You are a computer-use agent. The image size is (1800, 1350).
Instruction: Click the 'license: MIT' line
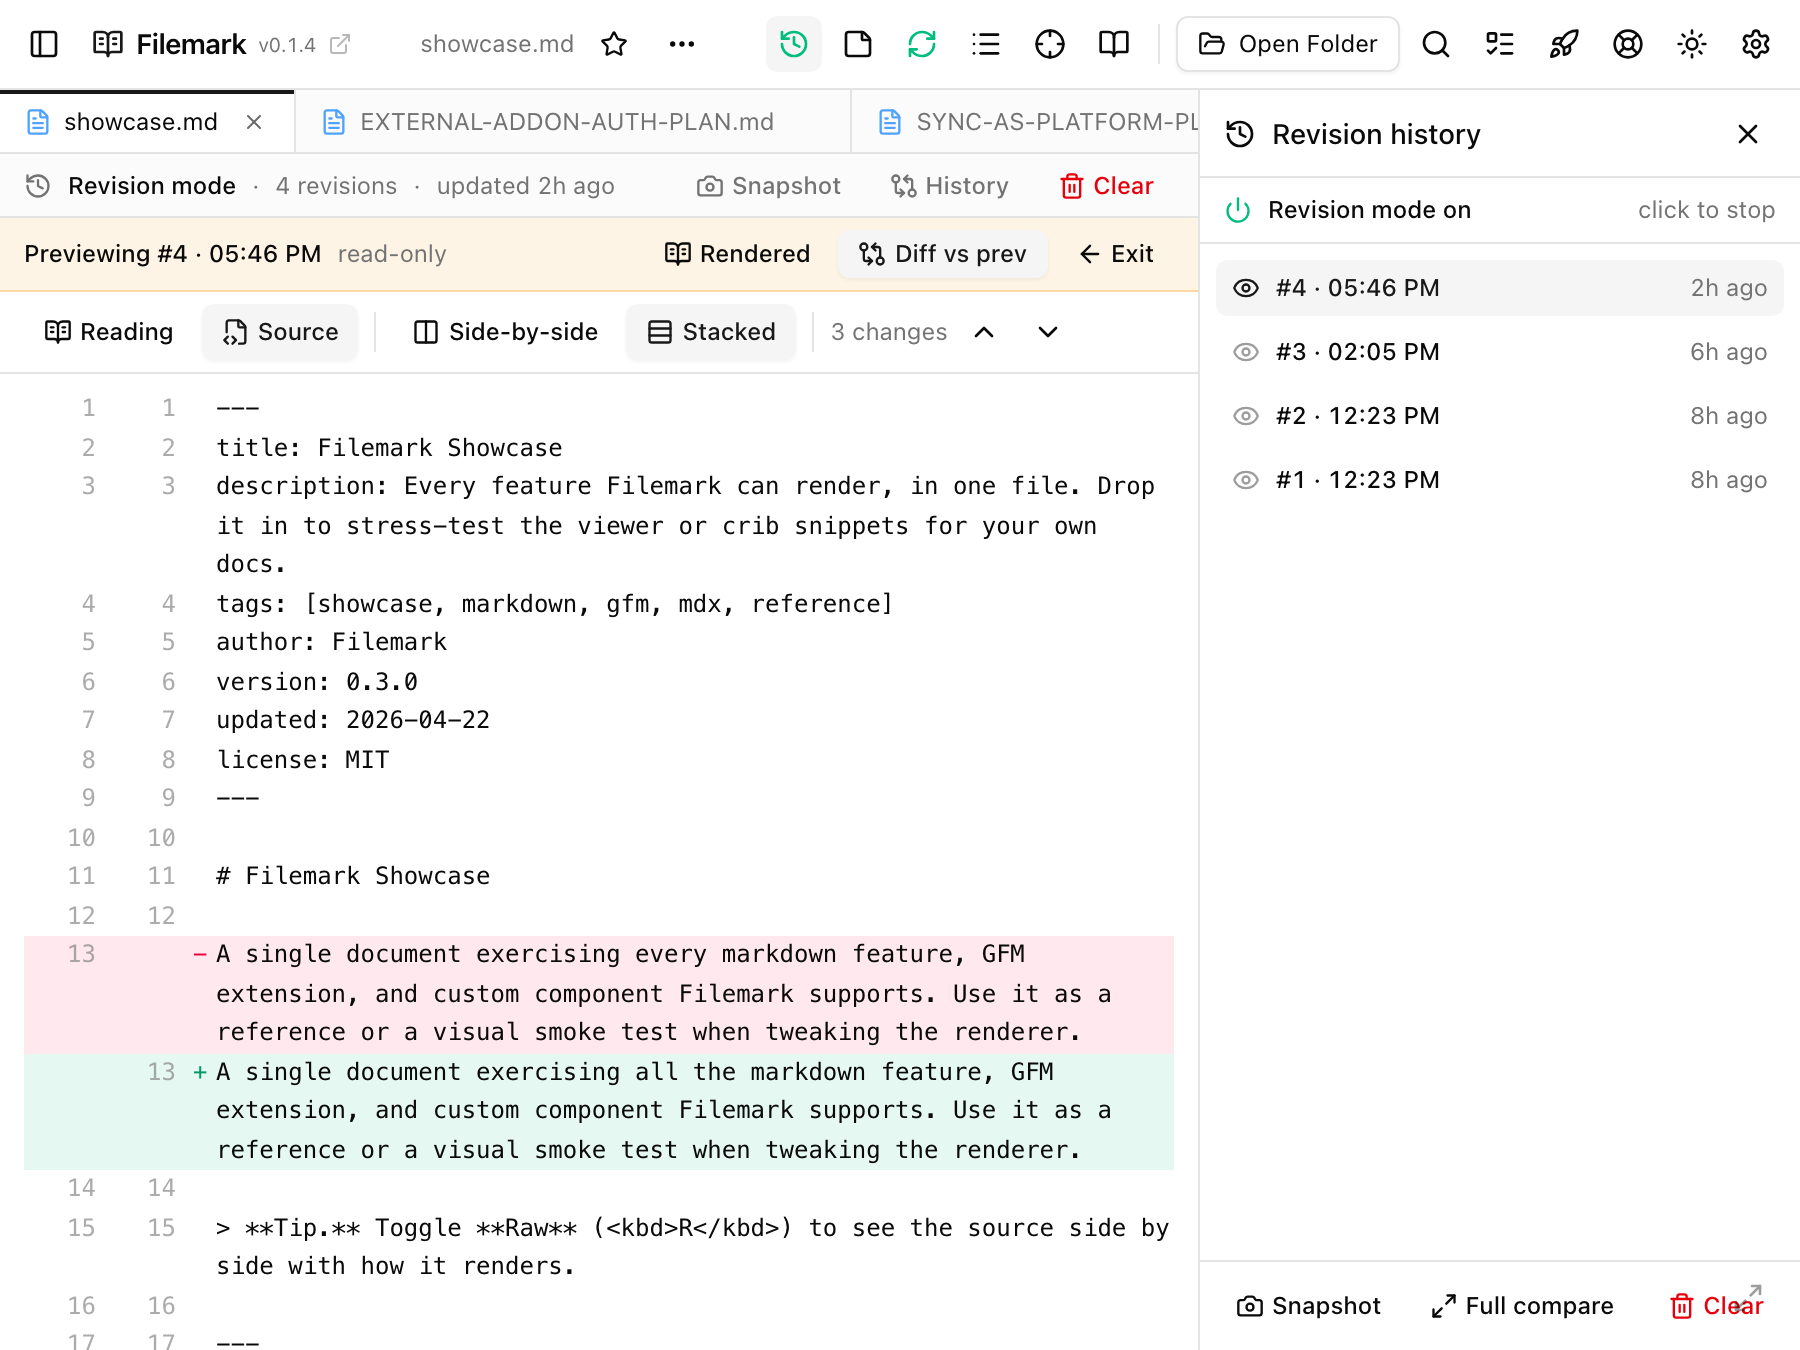(x=303, y=760)
